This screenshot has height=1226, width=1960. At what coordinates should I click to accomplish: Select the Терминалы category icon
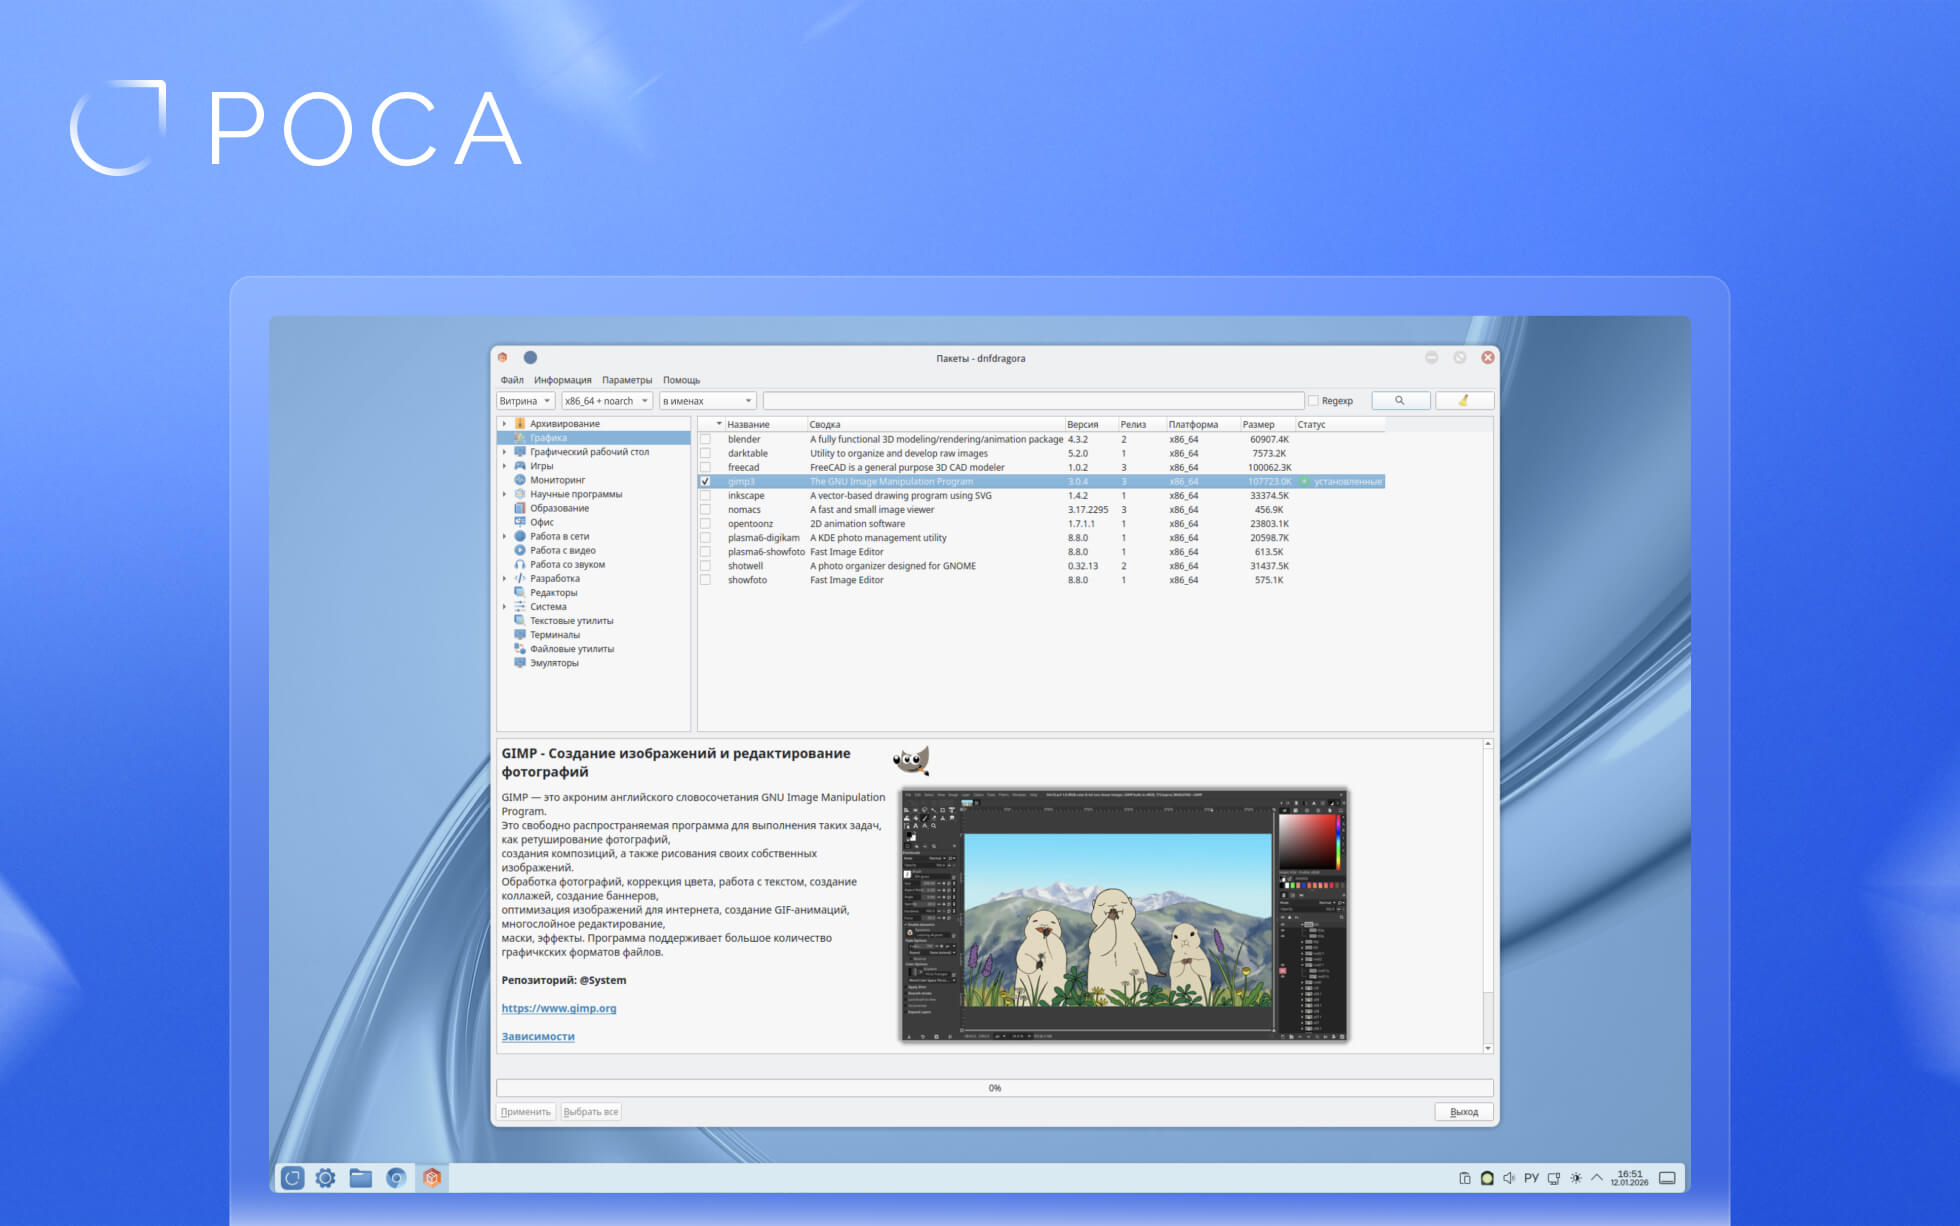click(x=520, y=635)
